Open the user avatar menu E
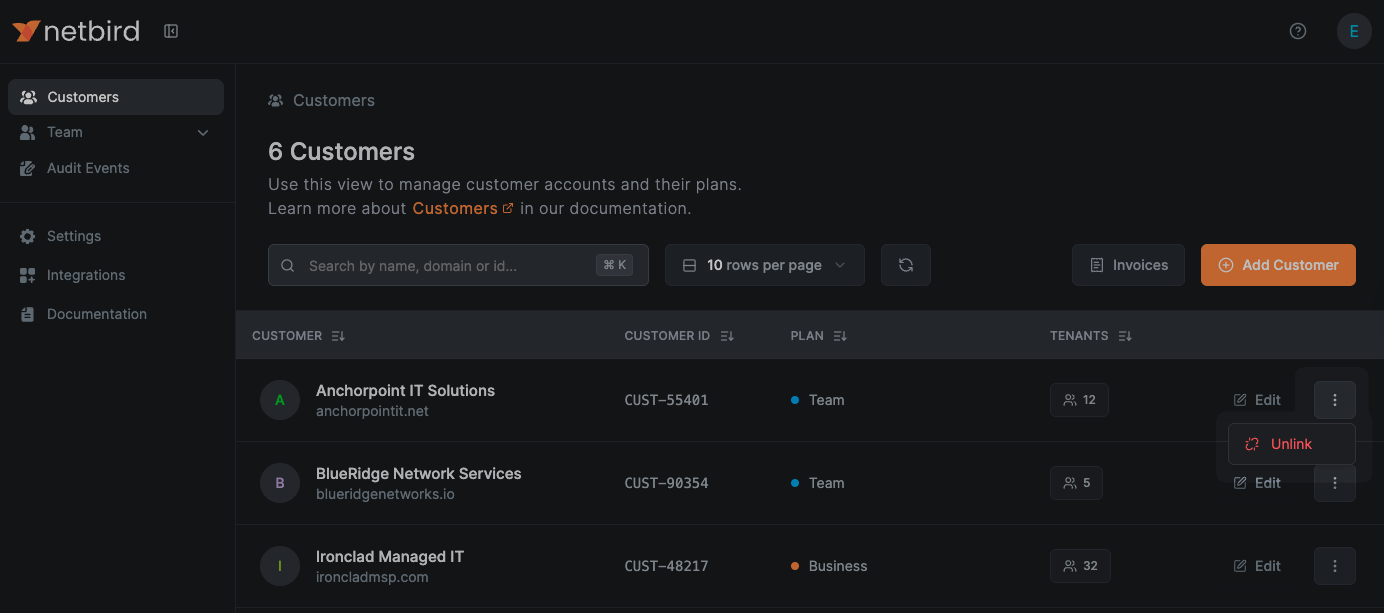Image resolution: width=1384 pixels, height=613 pixels. tap(1354, 31)
